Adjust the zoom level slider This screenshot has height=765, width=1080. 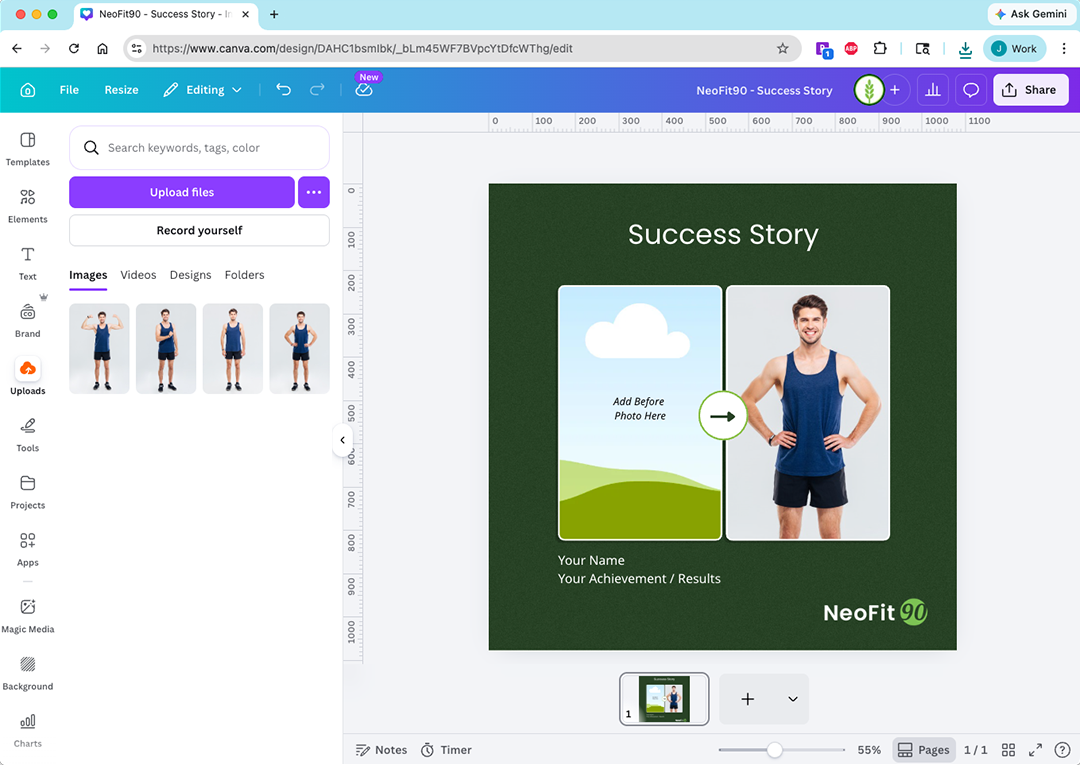point(774,750)
